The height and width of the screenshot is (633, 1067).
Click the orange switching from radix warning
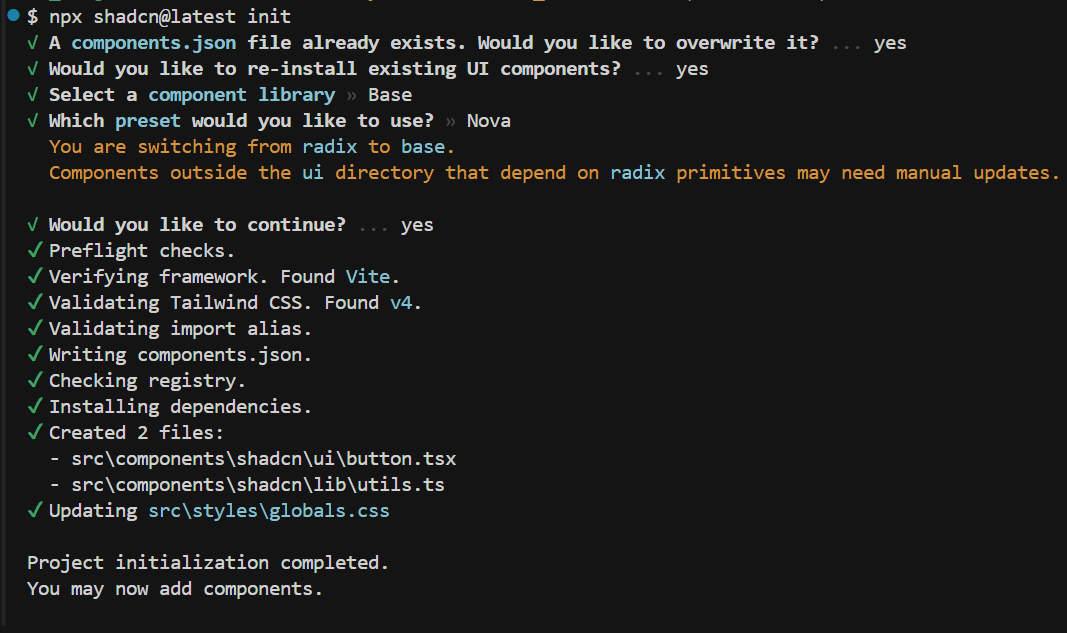point(251,146)
